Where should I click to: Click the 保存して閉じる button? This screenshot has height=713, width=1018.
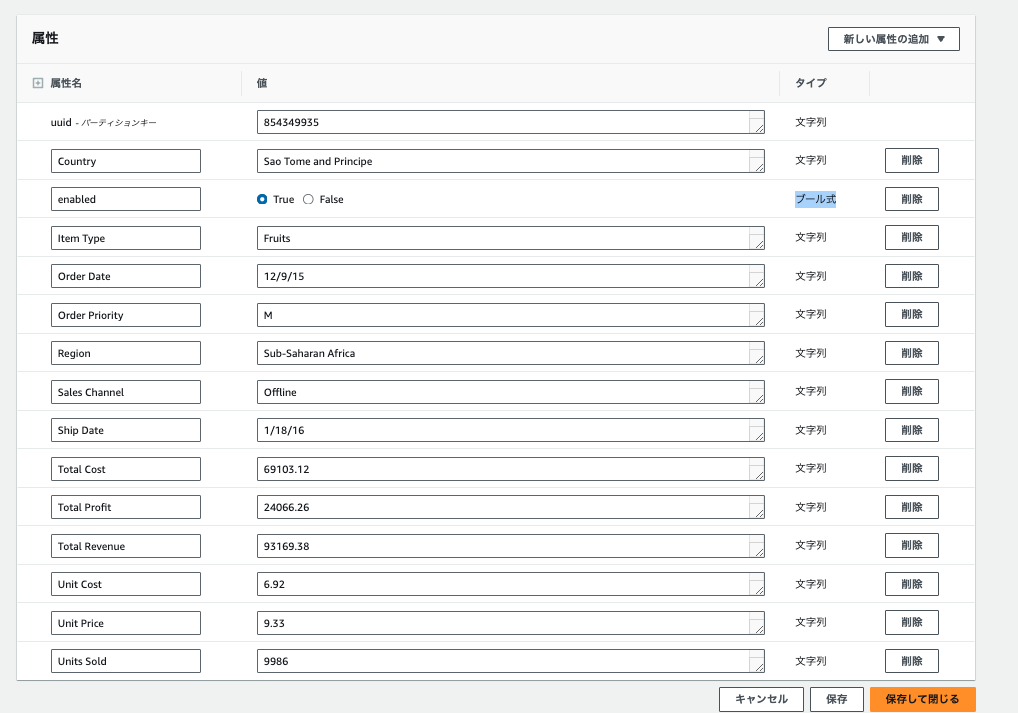[922, 699]
